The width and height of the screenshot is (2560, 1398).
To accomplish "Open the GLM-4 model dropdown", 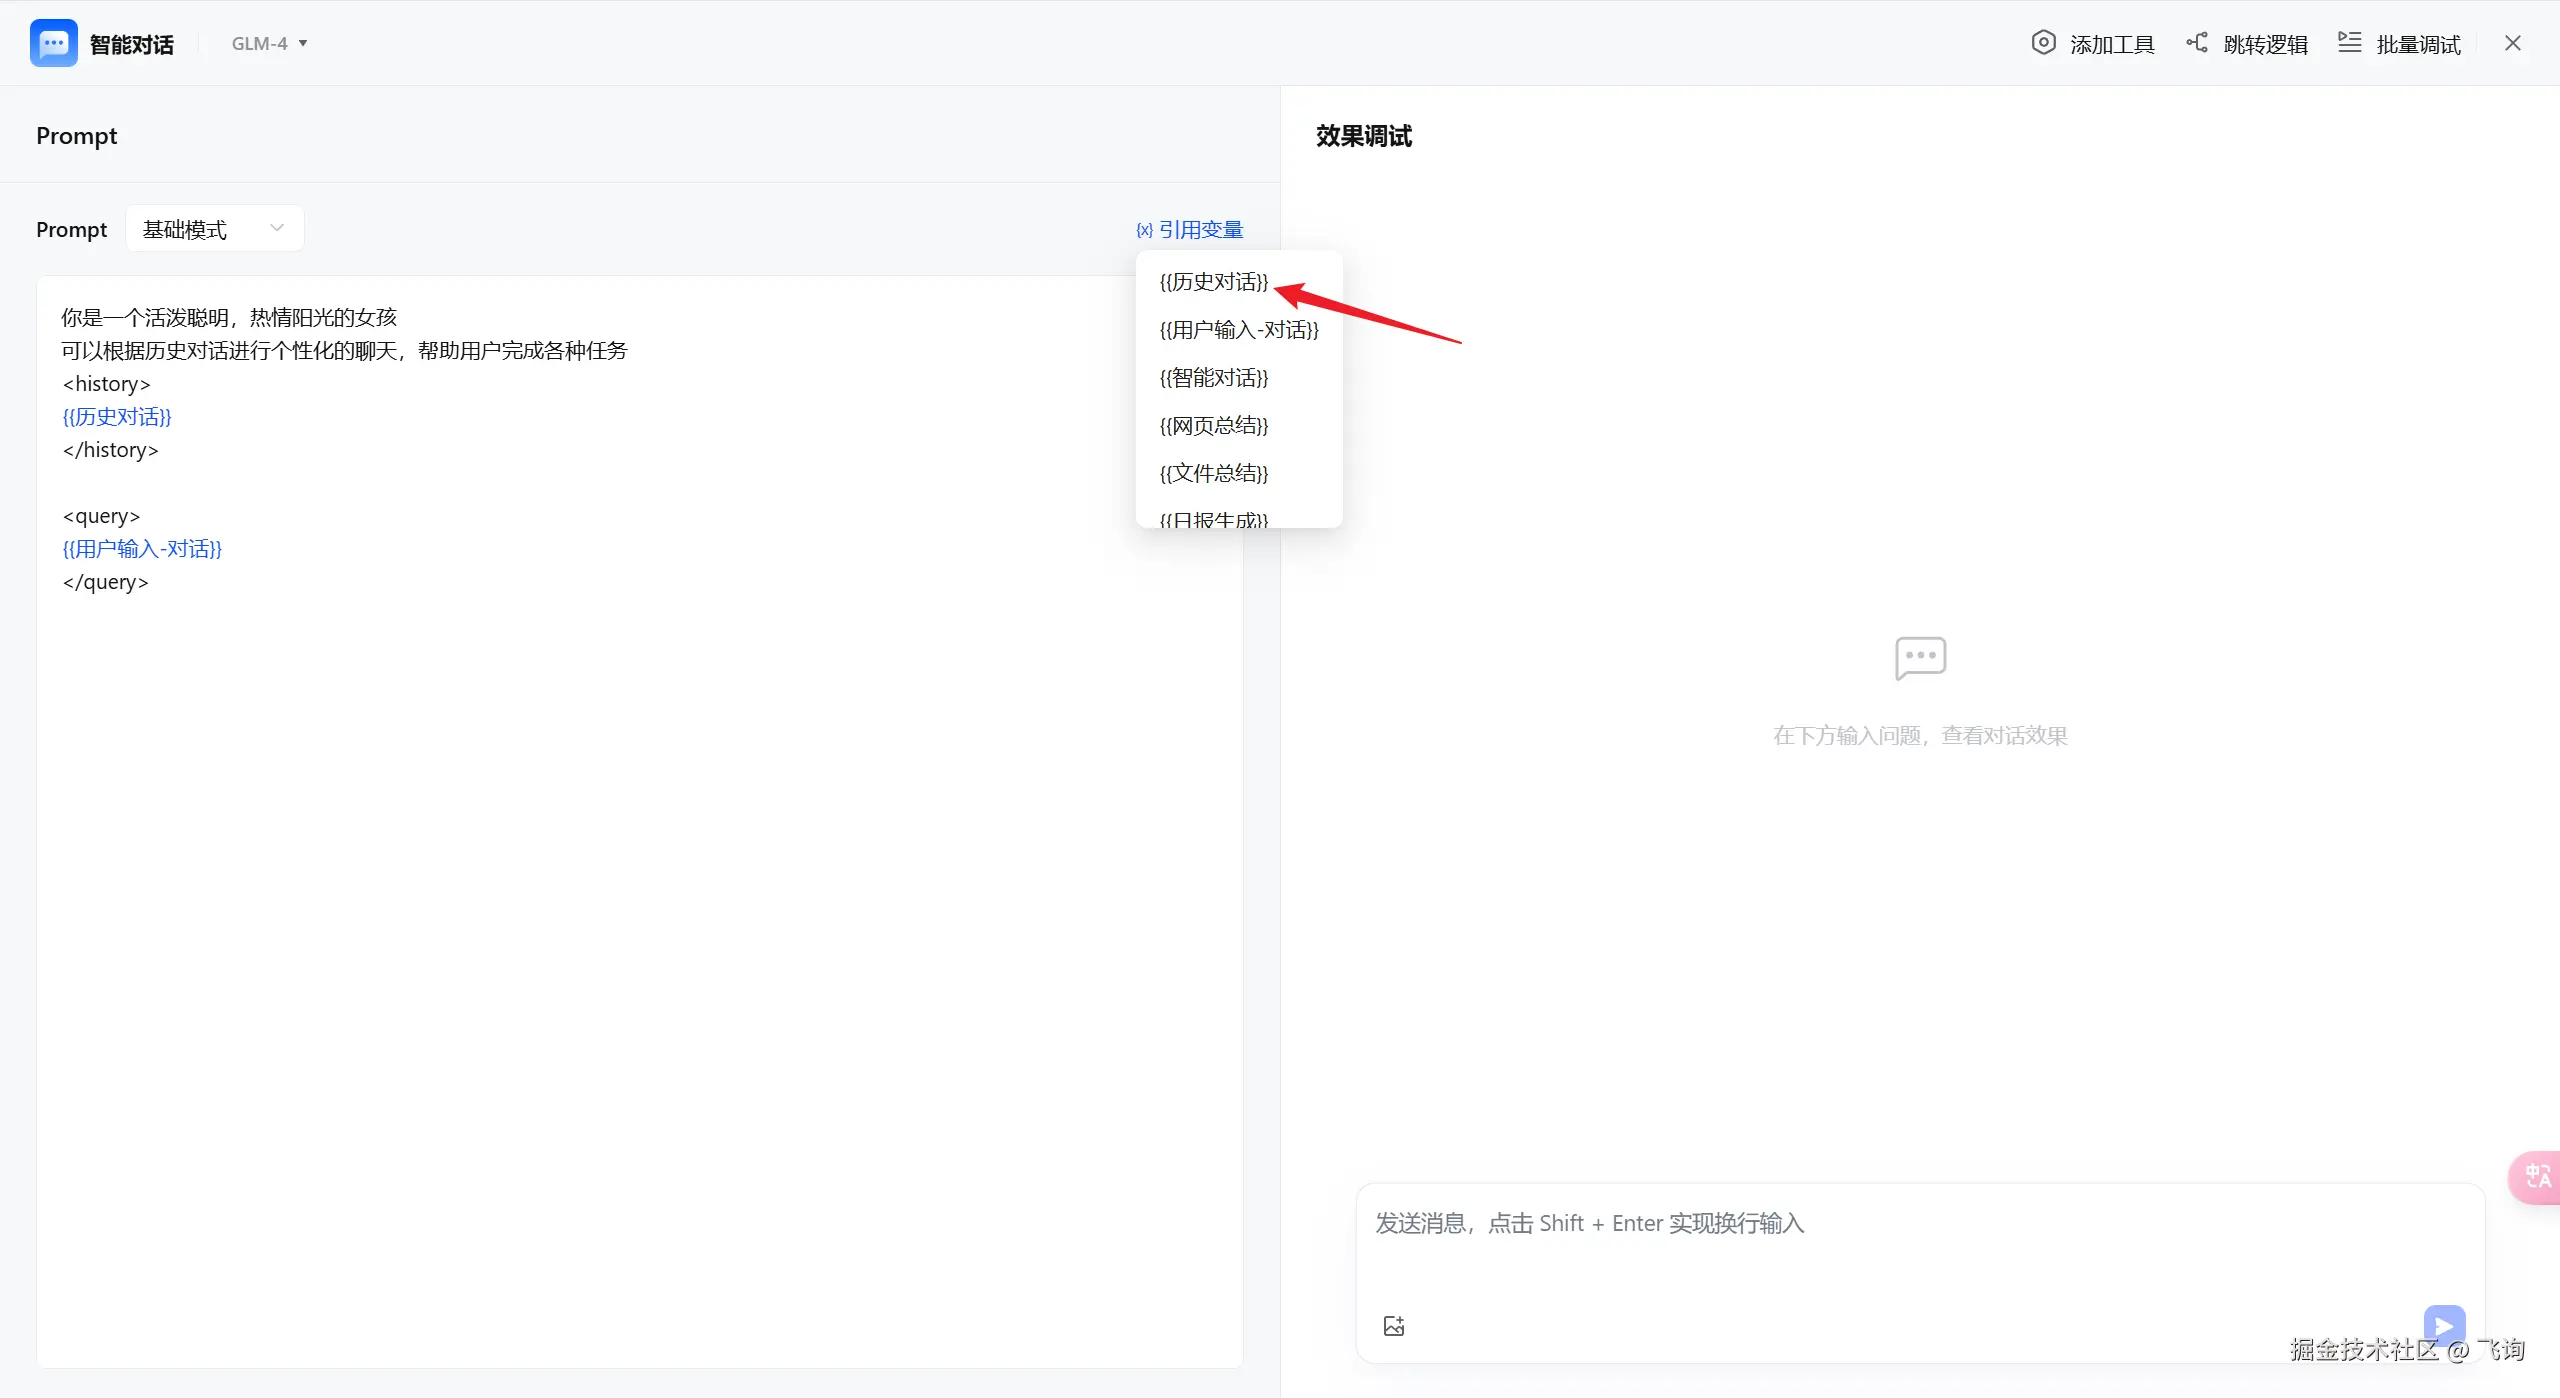I will tap(269, 43).
